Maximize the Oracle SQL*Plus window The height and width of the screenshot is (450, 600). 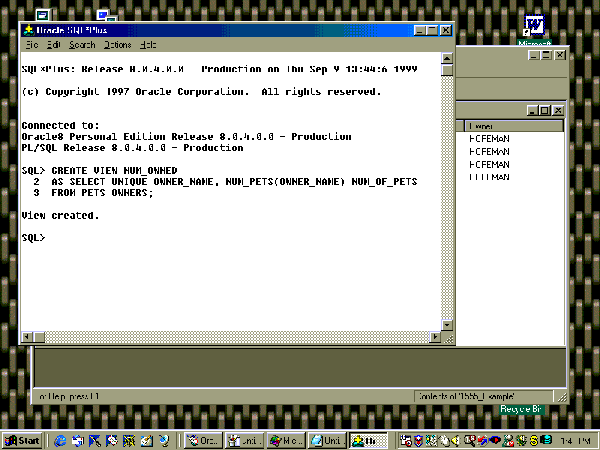click(432, 30)
